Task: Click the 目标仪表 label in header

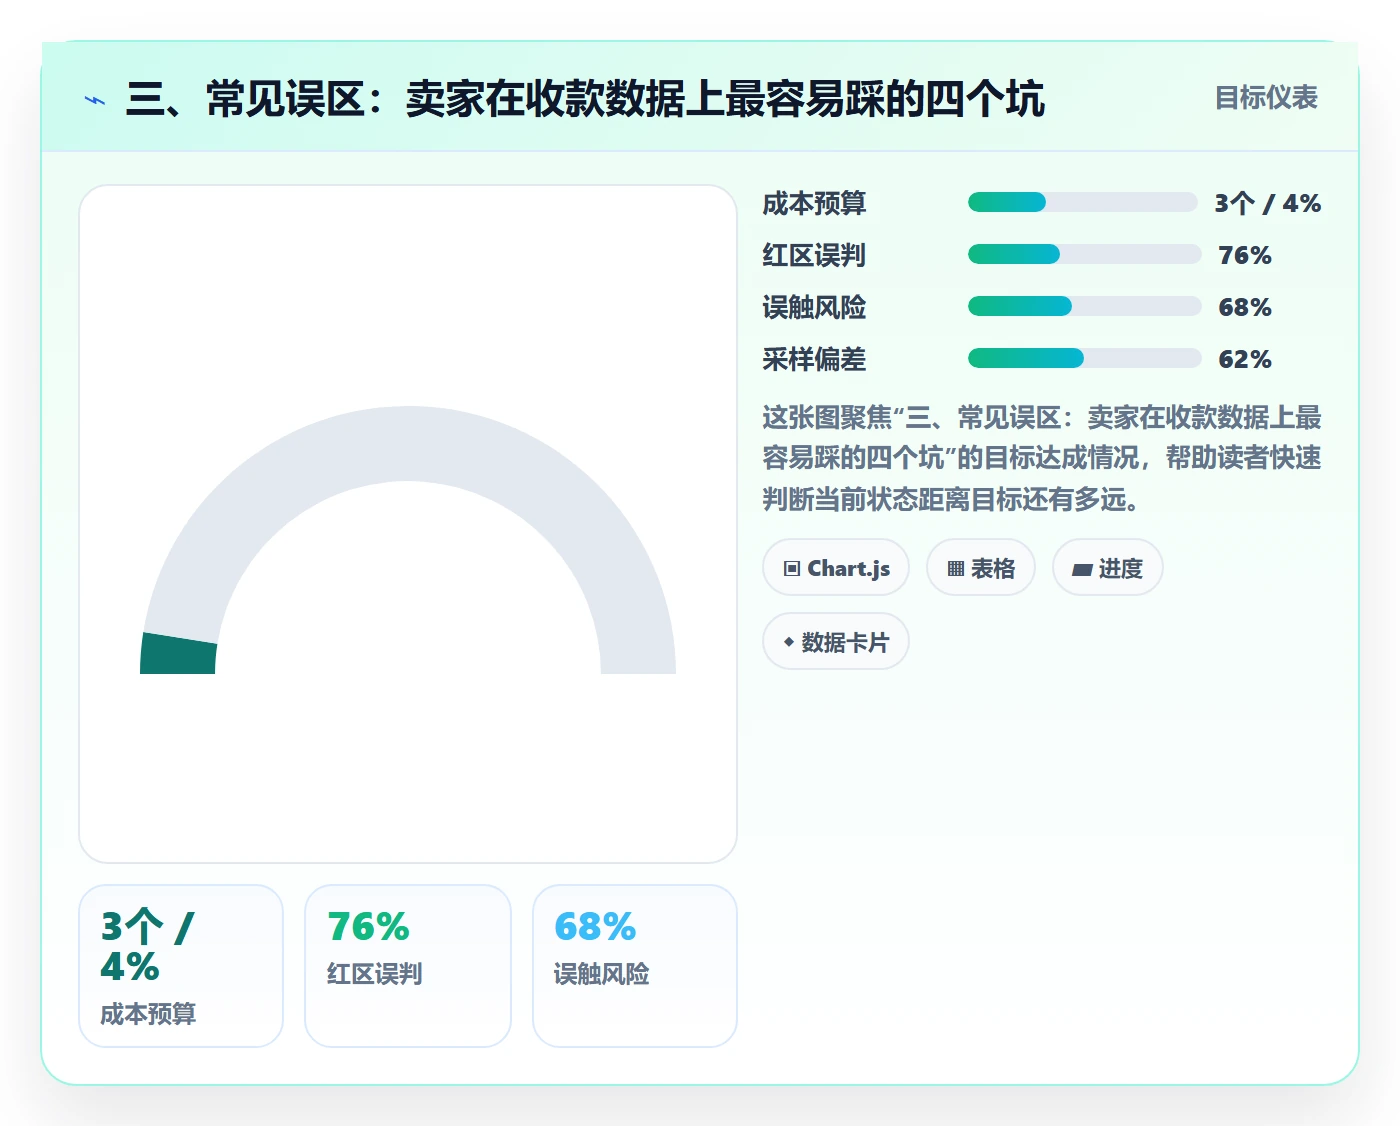Action: click(x=1266, y=98)
